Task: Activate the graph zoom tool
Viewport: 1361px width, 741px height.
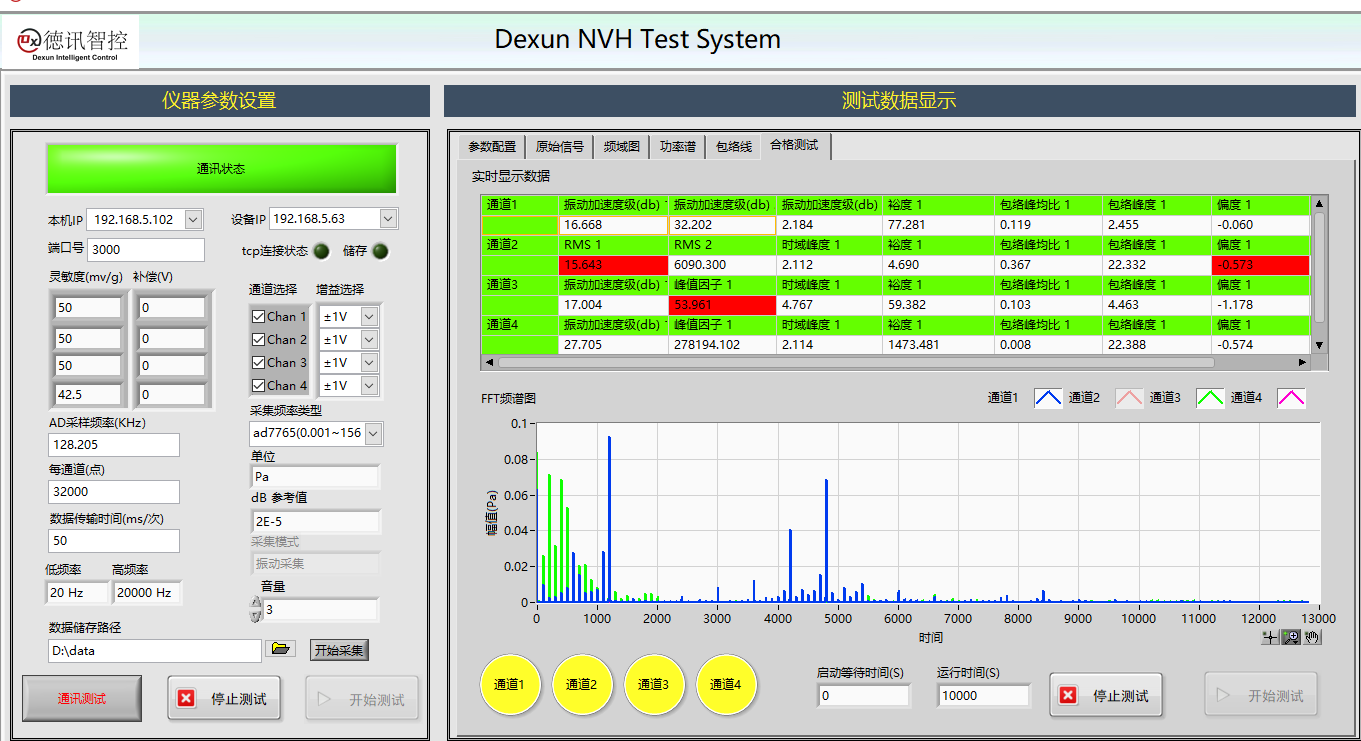Action: tap(1291, 637)
